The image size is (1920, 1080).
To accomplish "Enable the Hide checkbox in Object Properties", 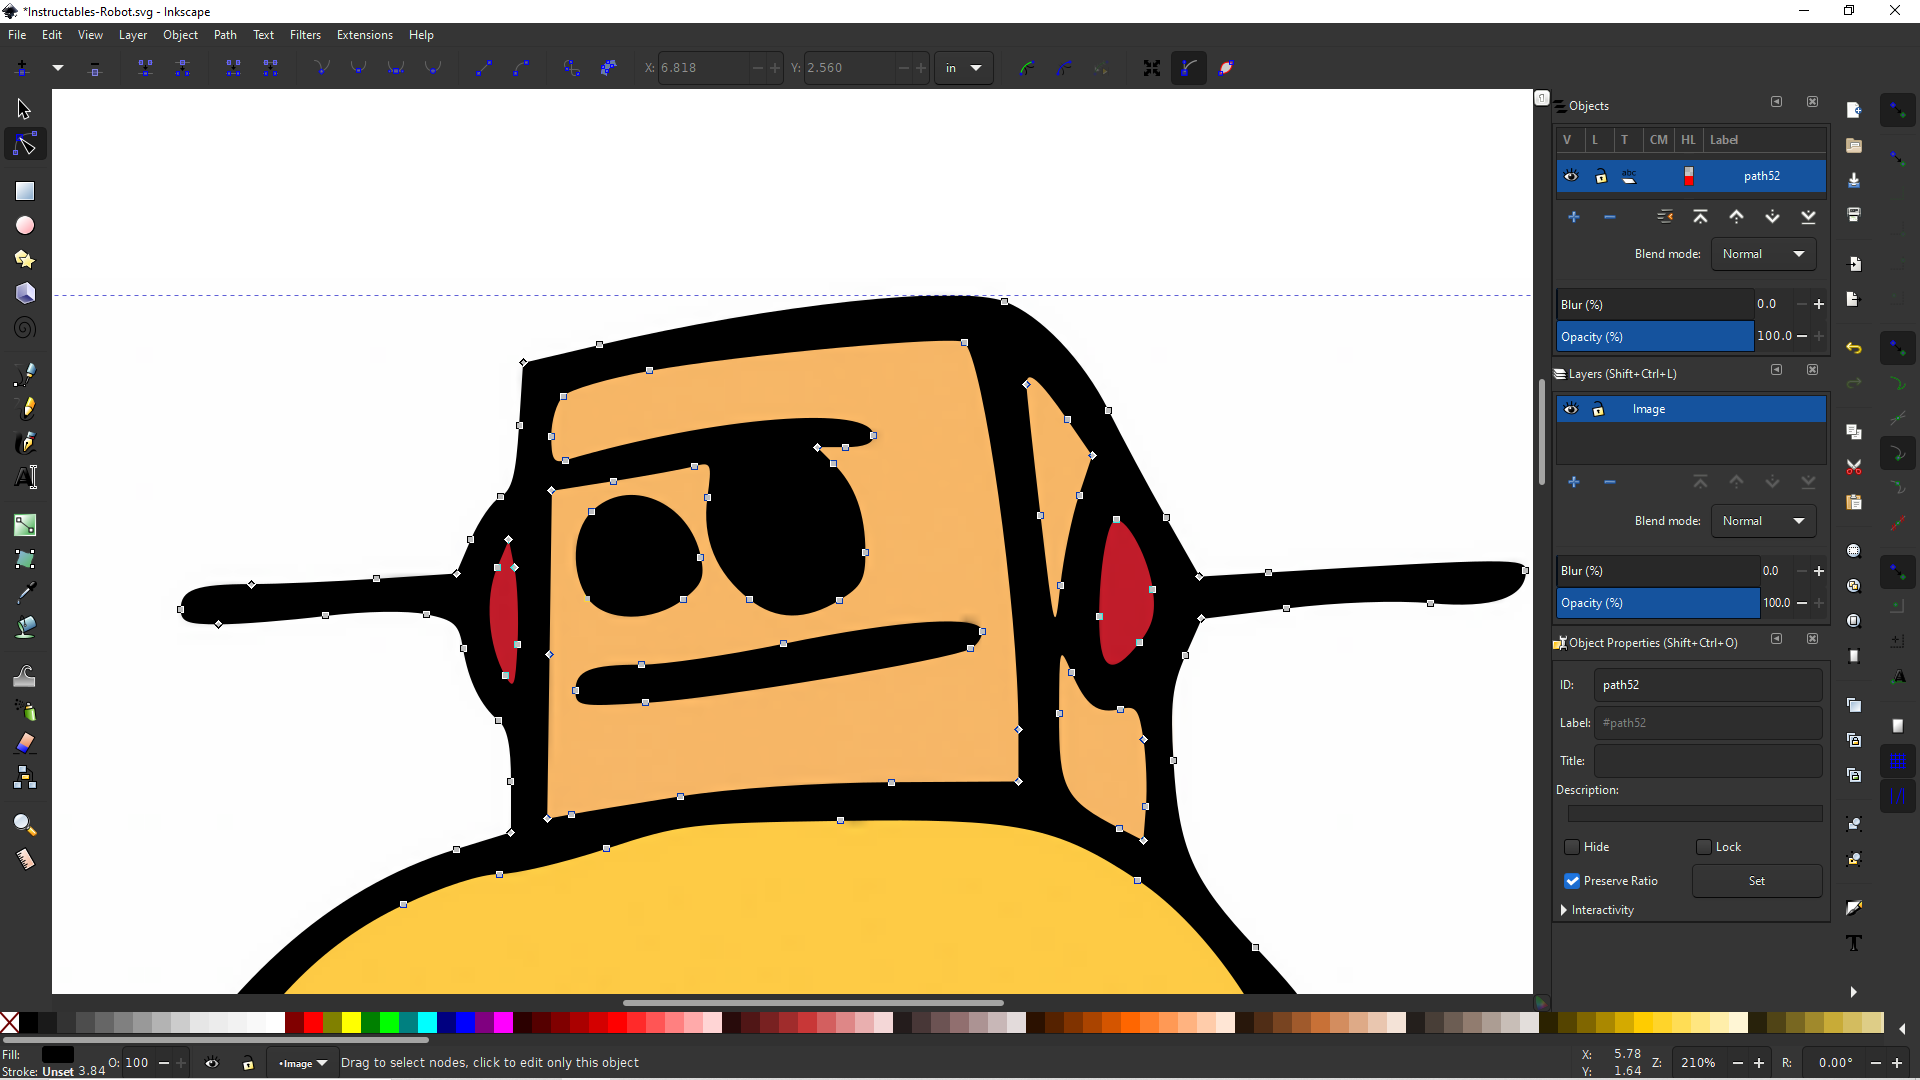I will 1572,847.
